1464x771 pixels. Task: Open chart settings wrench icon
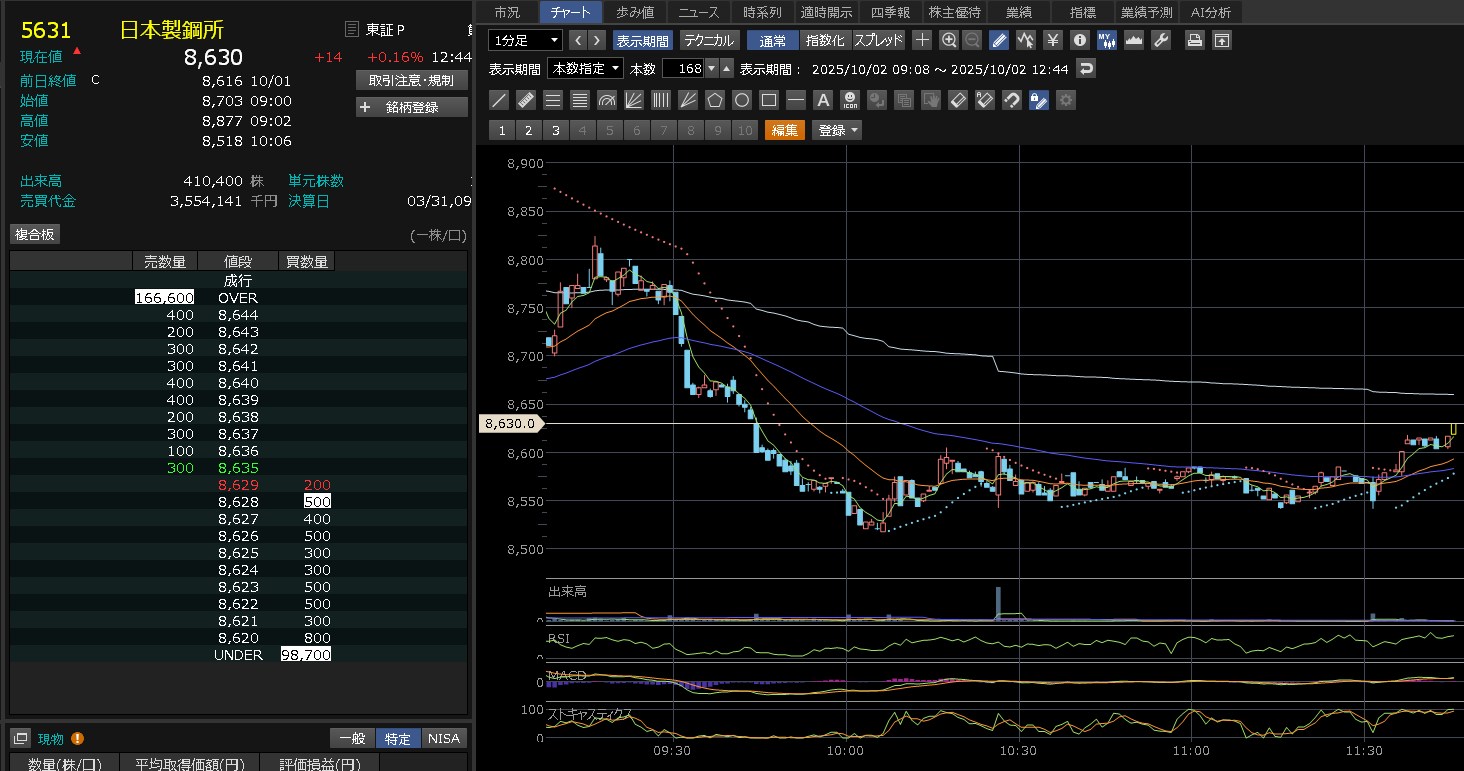[x=1160, y=40]
